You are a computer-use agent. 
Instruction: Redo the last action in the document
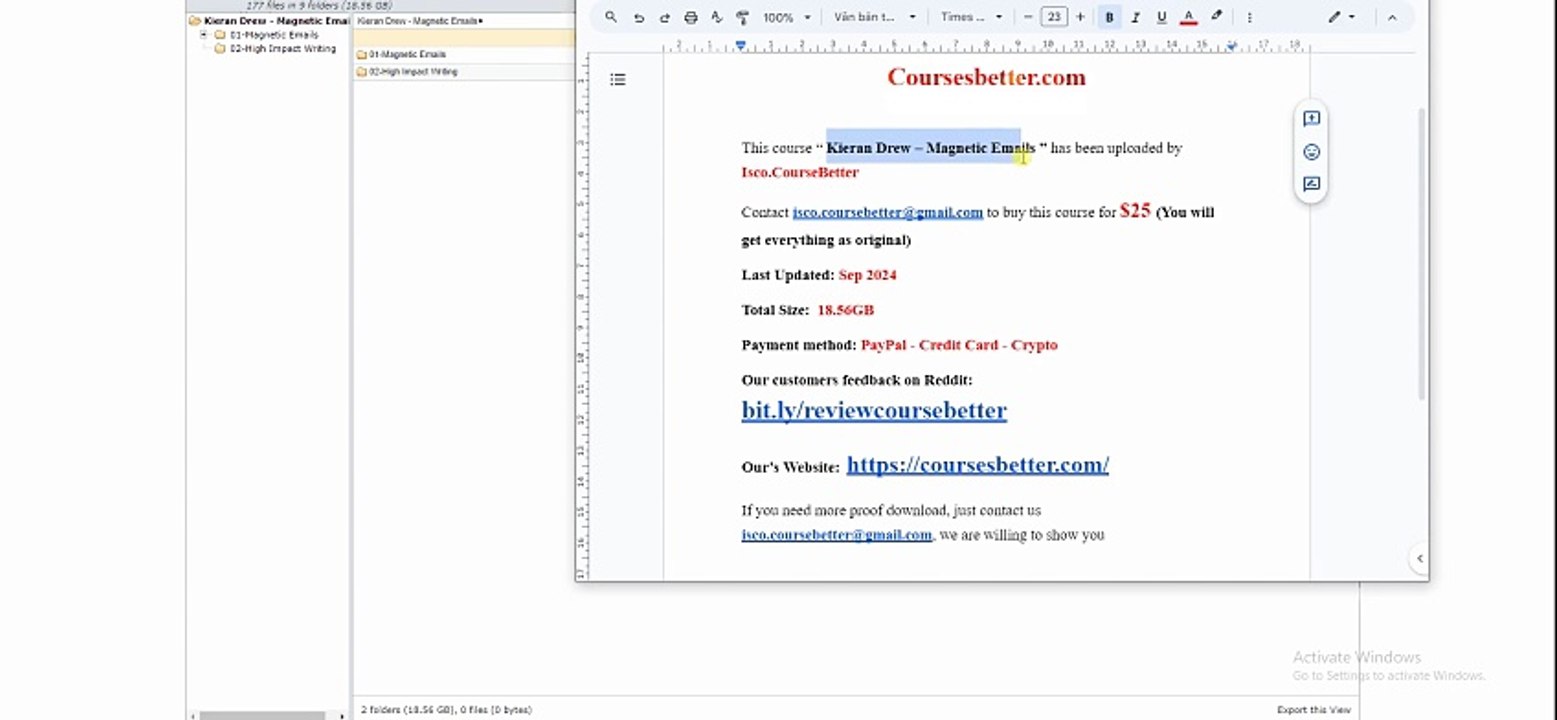click(x=664, y=17)
